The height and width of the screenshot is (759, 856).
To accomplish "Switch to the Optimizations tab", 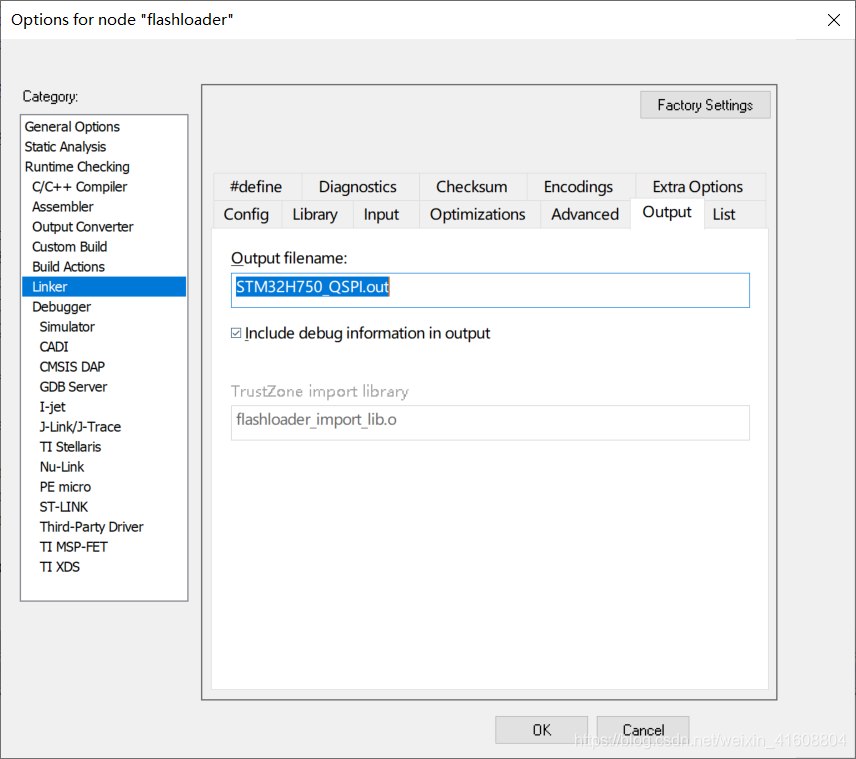I will pyautogui.click(x=478, y=214).
